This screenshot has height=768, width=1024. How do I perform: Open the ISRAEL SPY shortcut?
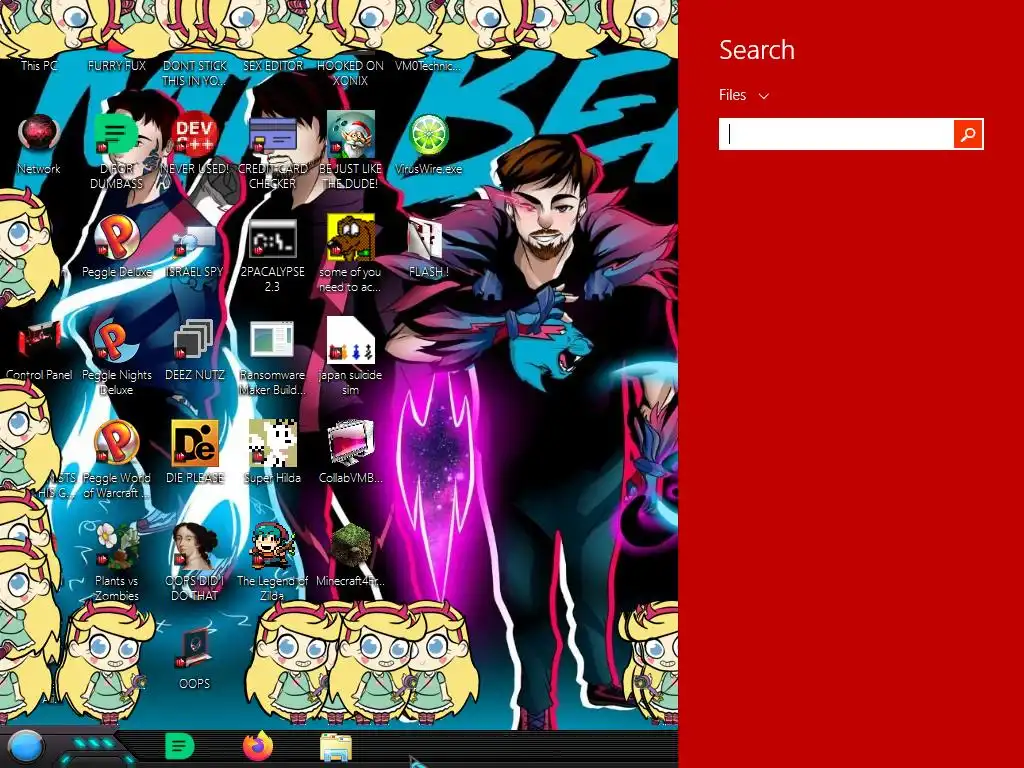194,238
